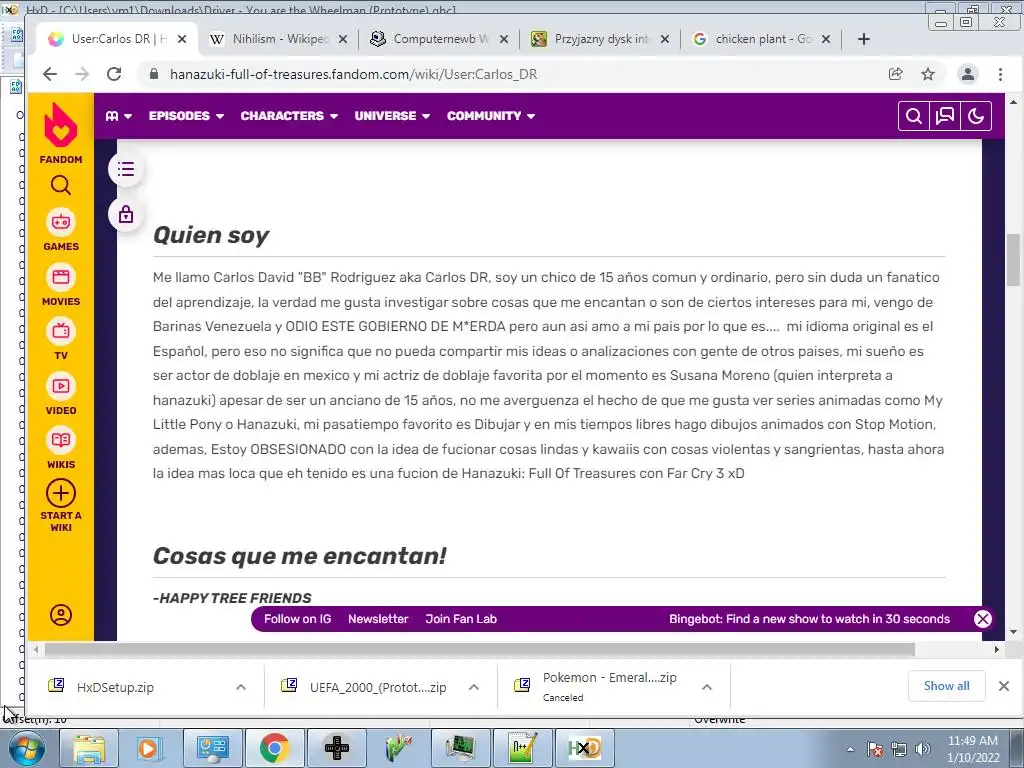
Task: Expand the Community dropdown menu
Action: pos(490,116)
